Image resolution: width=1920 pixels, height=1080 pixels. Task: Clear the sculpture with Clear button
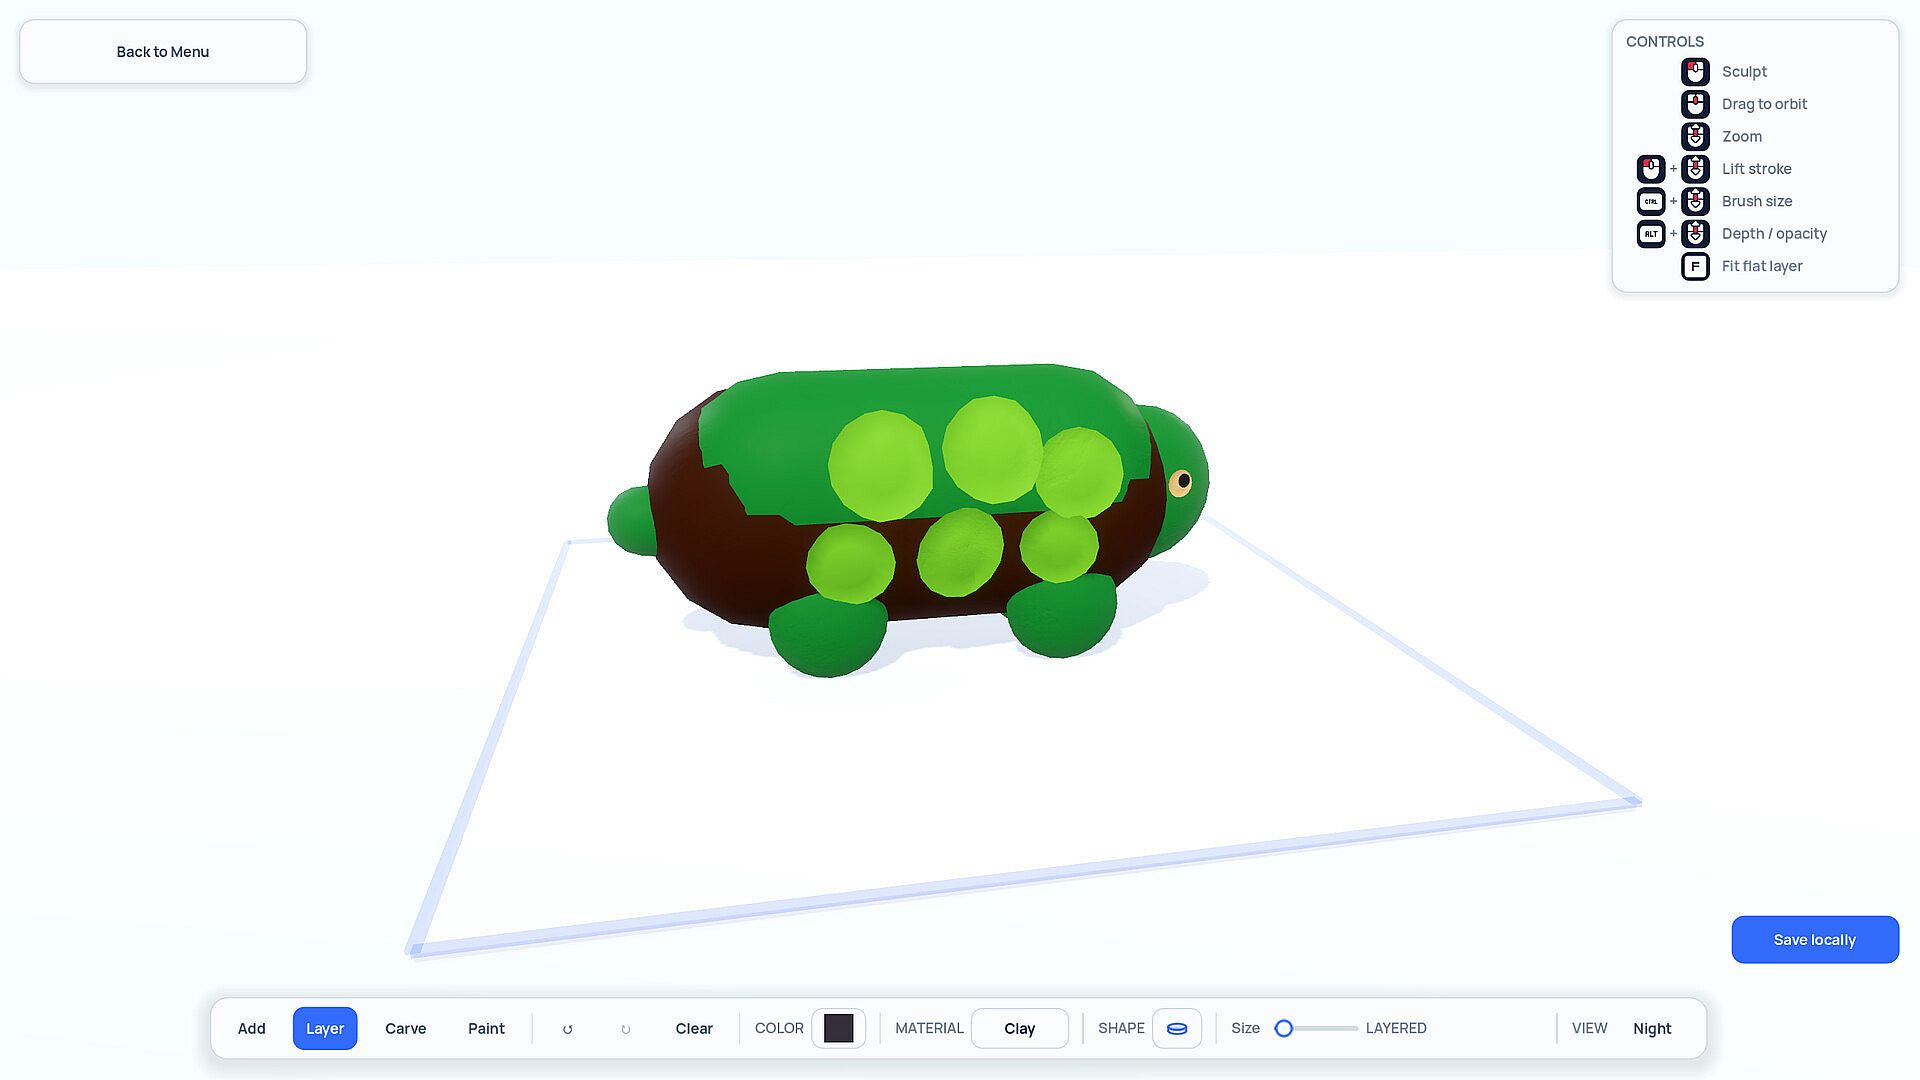tap(694, 1028)
